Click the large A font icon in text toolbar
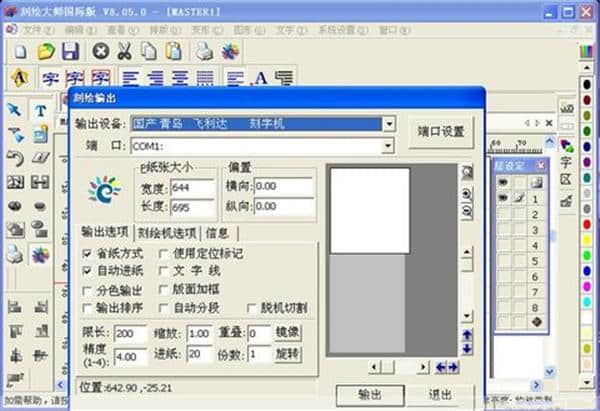 [x=261, y=78]
